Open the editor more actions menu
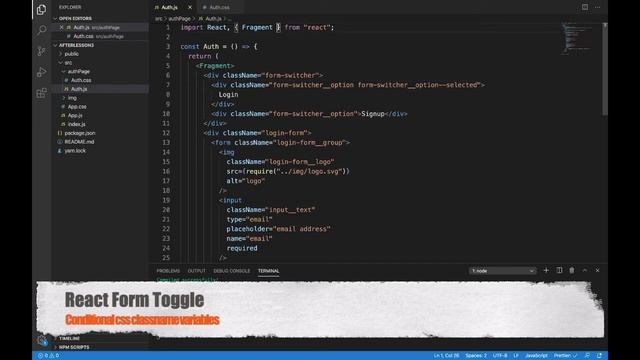This screenshot has width=640, height=360. tap(598, 7)
